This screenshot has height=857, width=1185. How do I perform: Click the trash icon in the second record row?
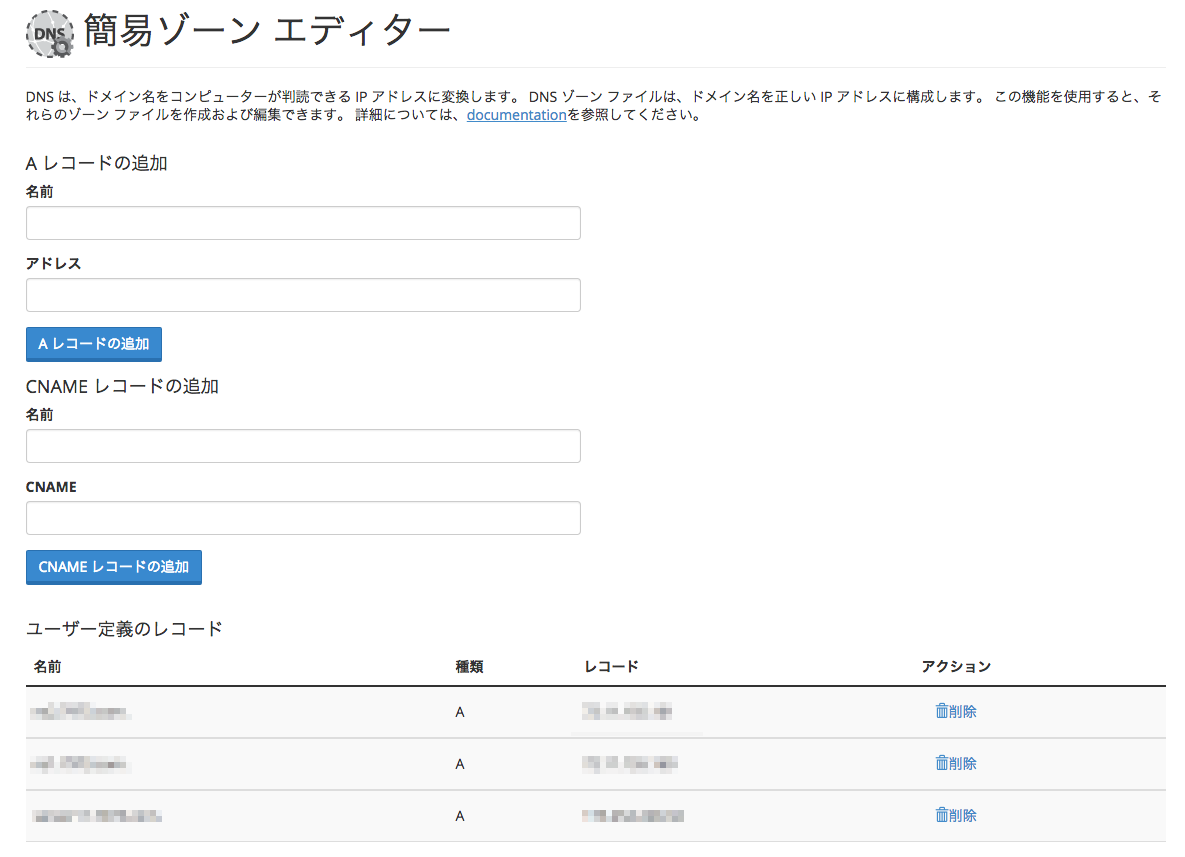[941, 763]
